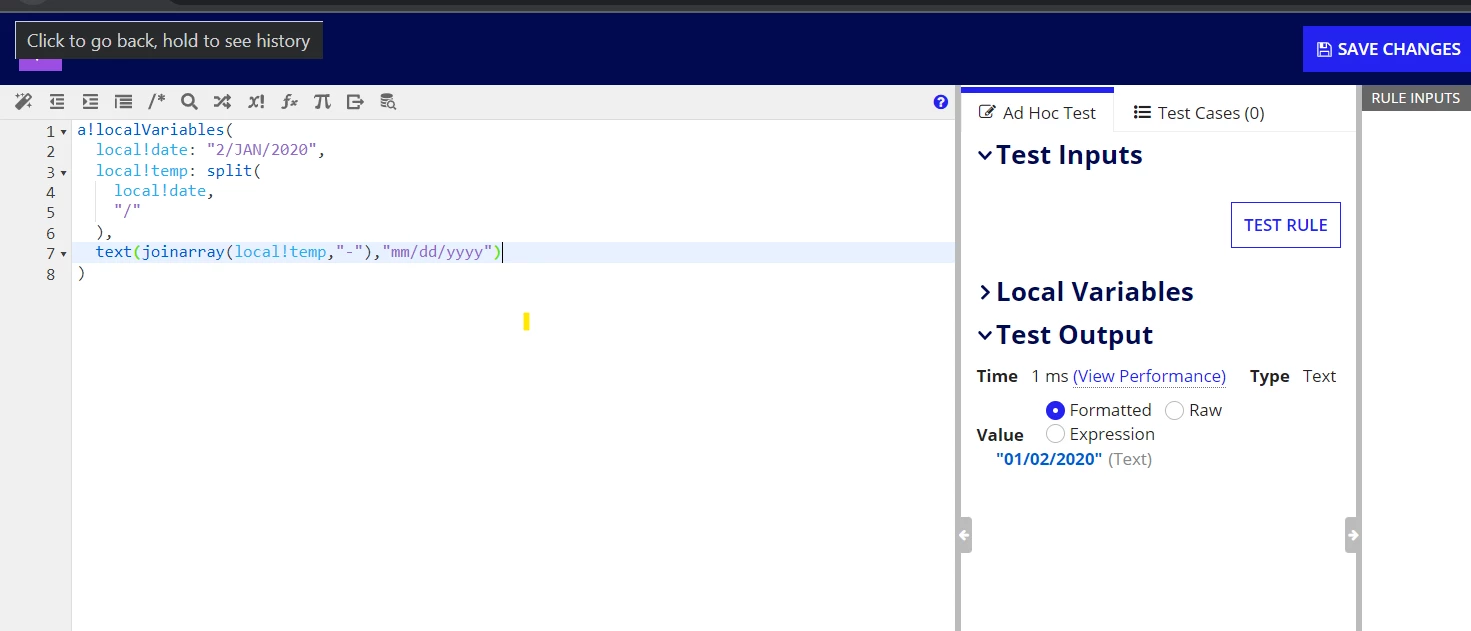Image resolution: width=1471 pixels, height=631 pixels.
Task: Click line number 8 in the gutter
Action: click(51, 274)
